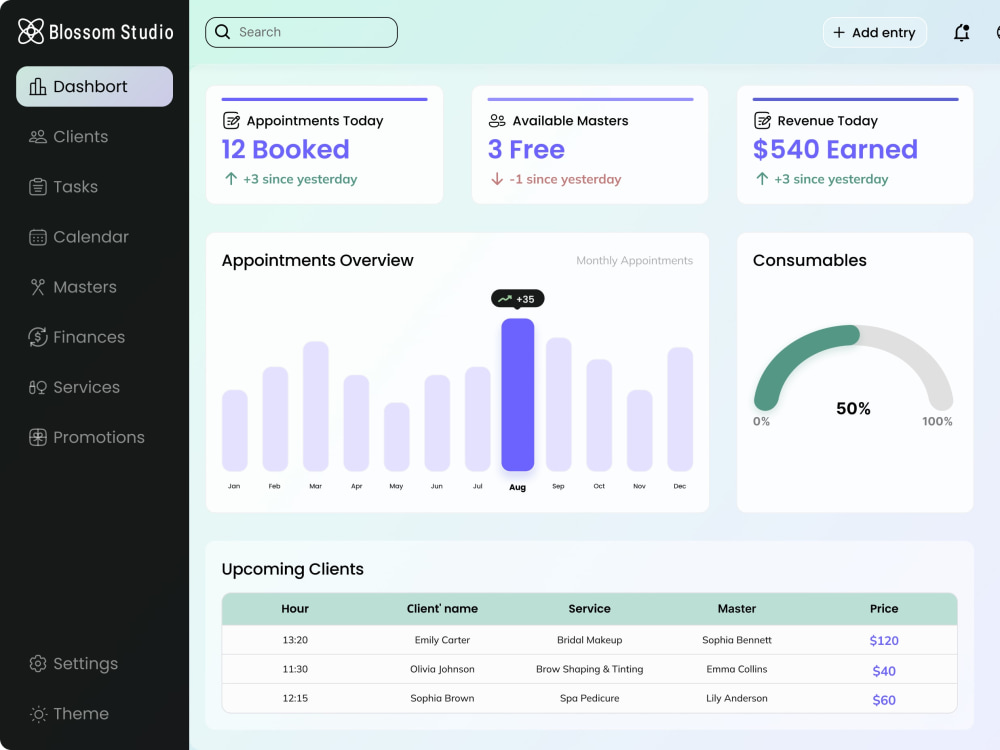Click master name Sophia Bennett

[x=737, y=640]
